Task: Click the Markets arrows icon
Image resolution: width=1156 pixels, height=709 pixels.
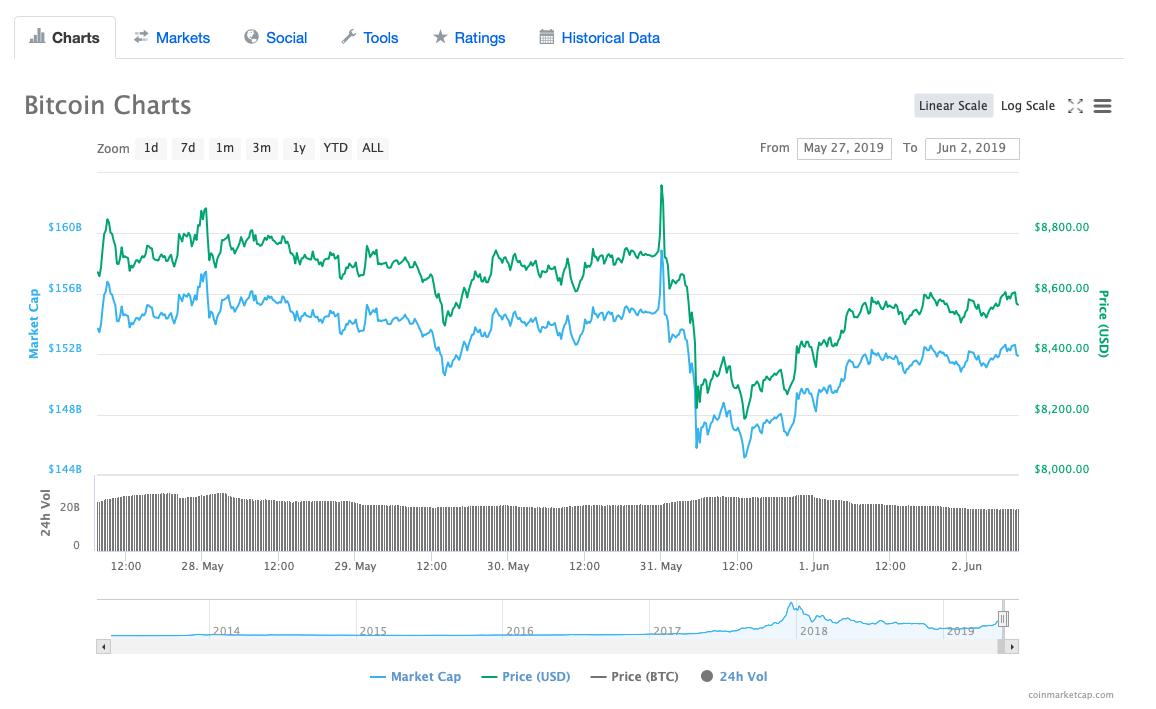Action: [x=141, y=37]
